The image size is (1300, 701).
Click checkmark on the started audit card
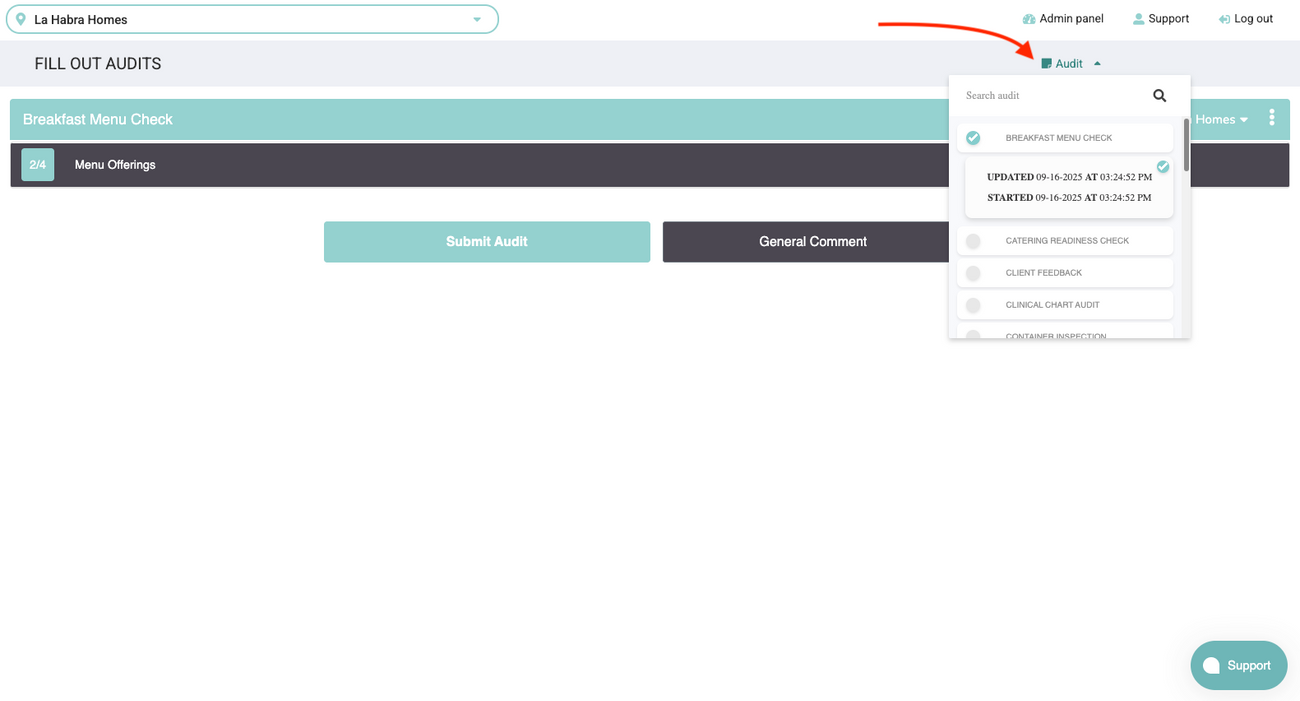[x=1163, y=167]
